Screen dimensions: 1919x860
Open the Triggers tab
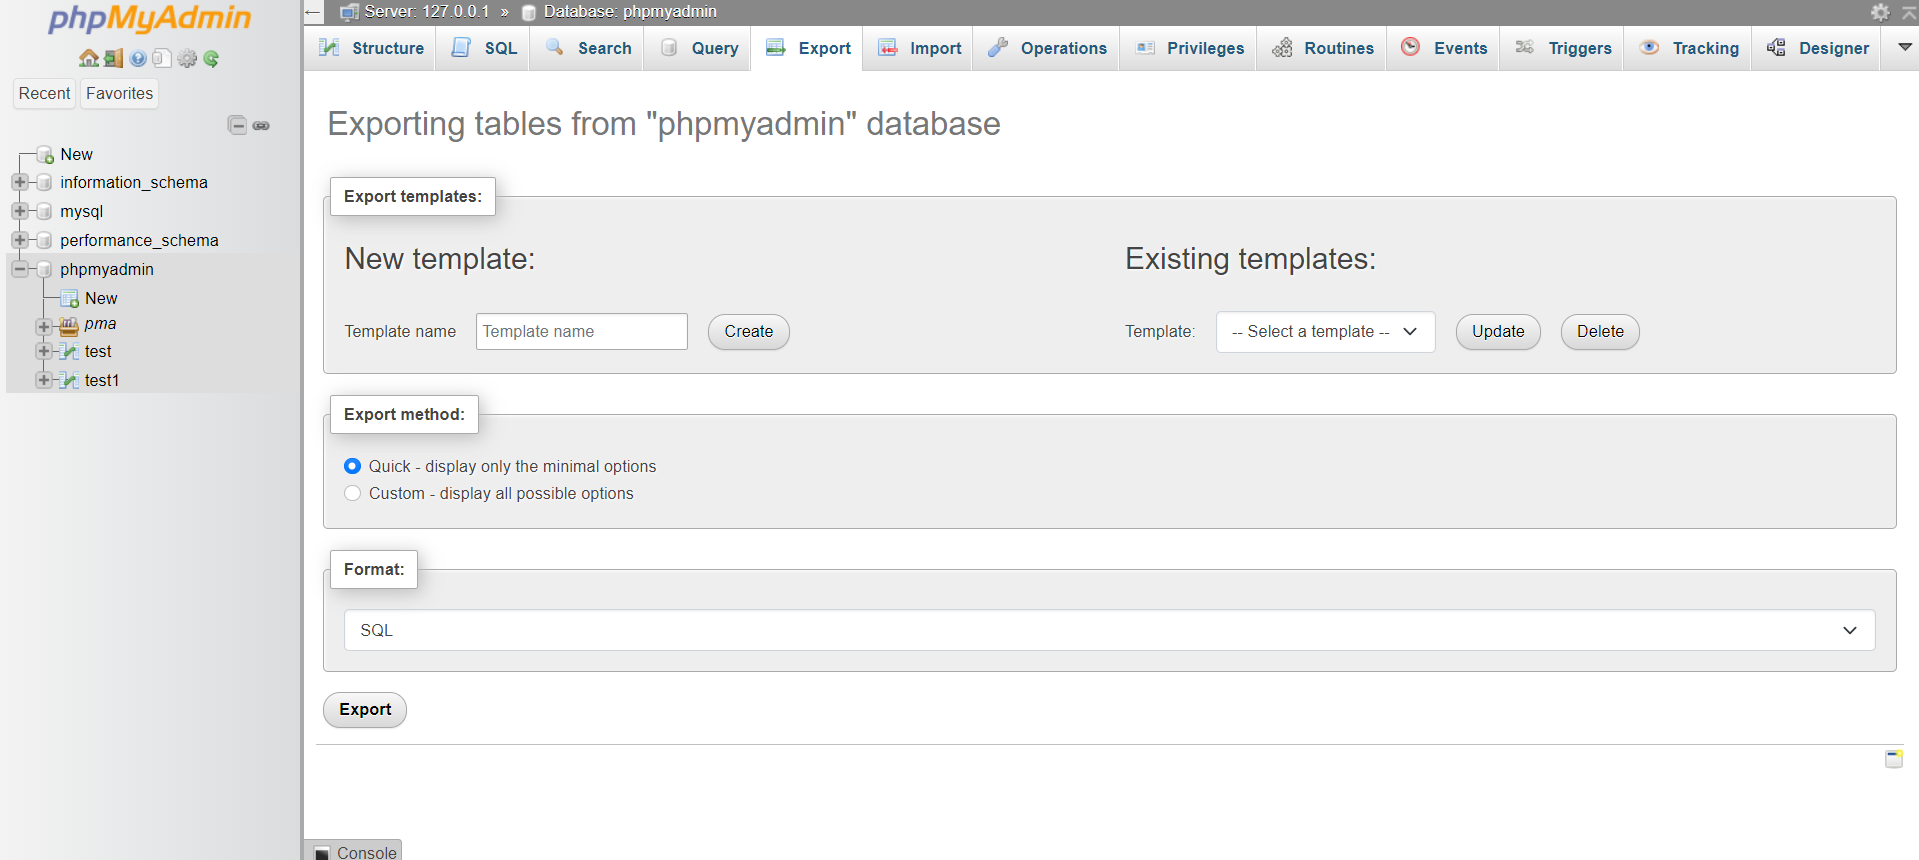(x=1563, y=48)
